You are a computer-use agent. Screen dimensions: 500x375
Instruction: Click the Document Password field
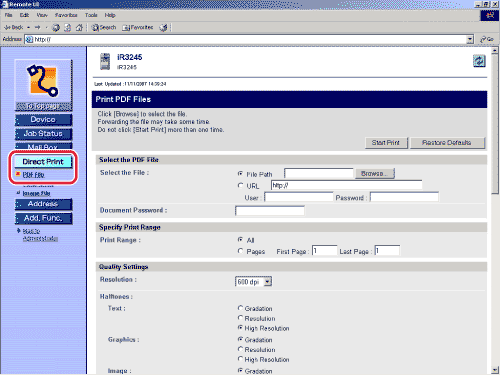pyautogui.click(x=270, y=211)
